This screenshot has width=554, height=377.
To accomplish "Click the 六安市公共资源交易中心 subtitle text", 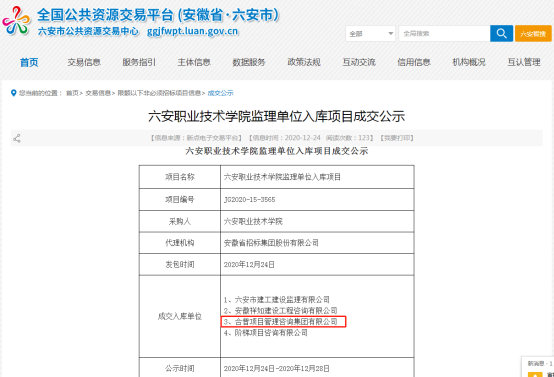I will tap(88, 31).
